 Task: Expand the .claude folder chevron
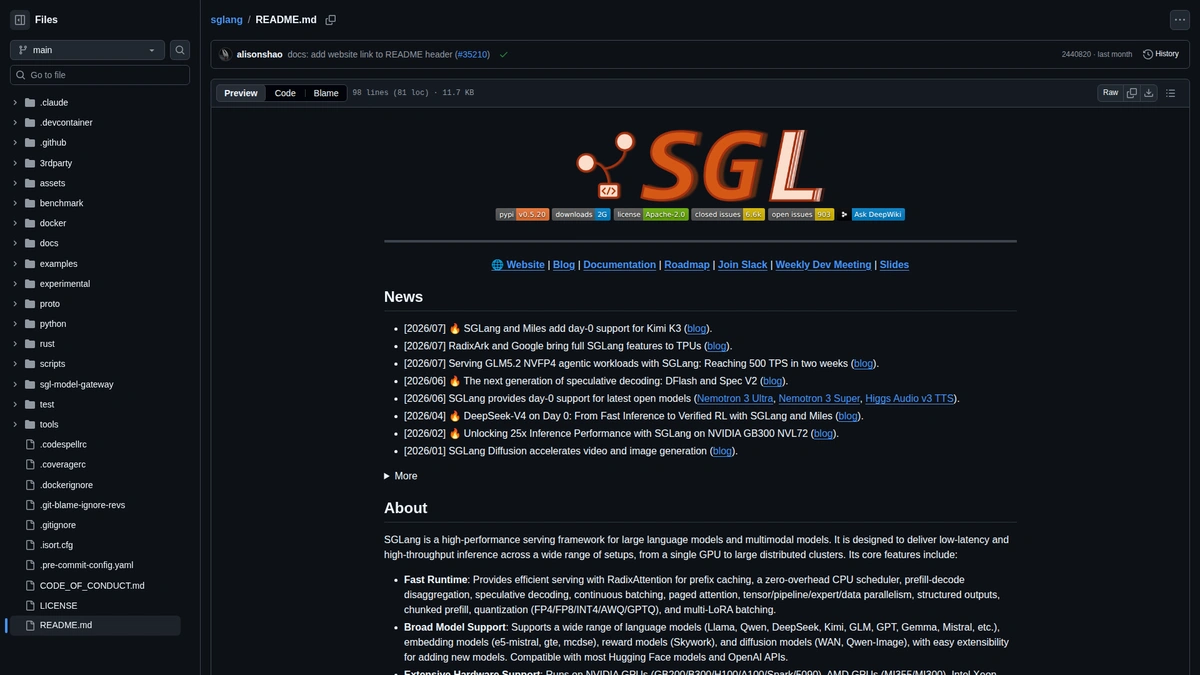pyautogui.click(x=15, y=102)
